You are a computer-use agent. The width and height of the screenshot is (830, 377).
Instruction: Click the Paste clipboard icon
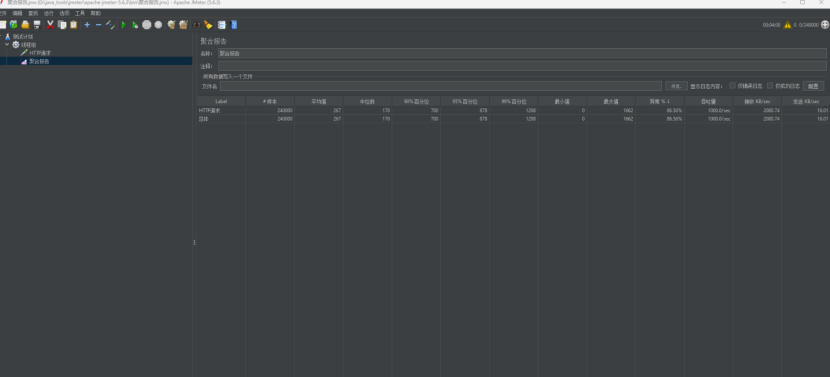point(74,24)
